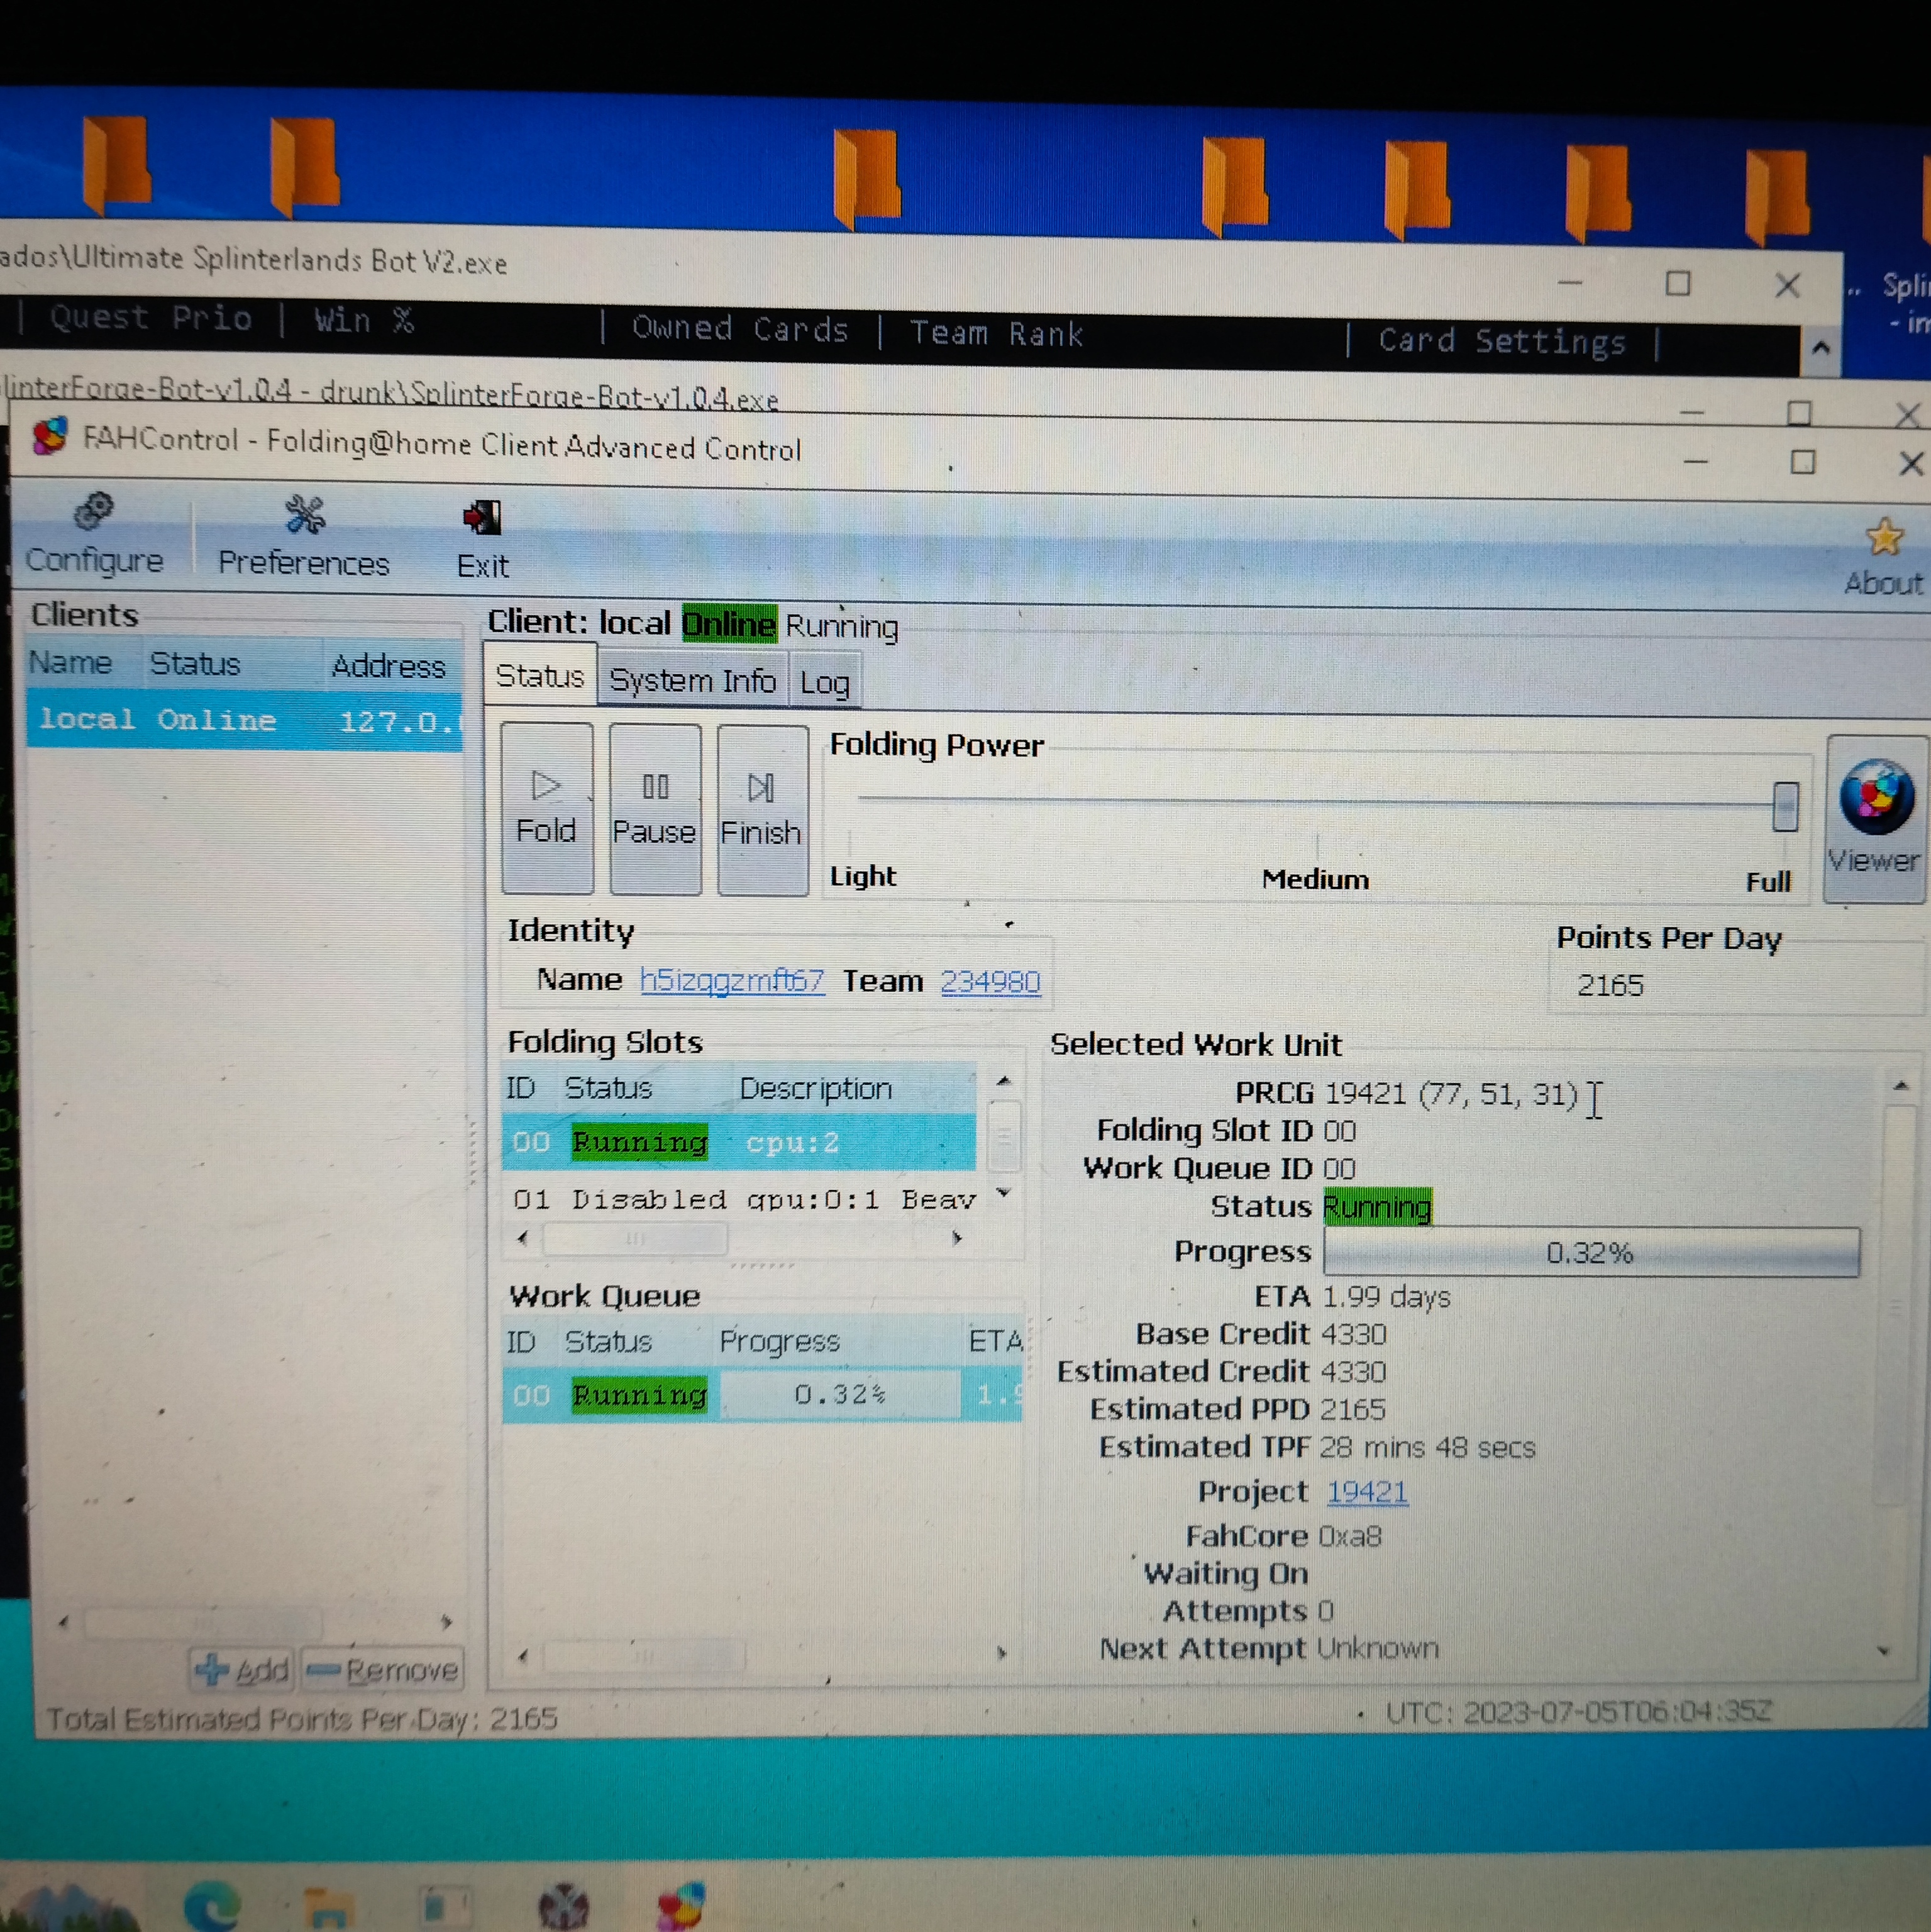This screenshot has height=1932, width=1931.
Task: Click the Selected Work Unit scroll-down arrow
Action: pos(1884,1651)
